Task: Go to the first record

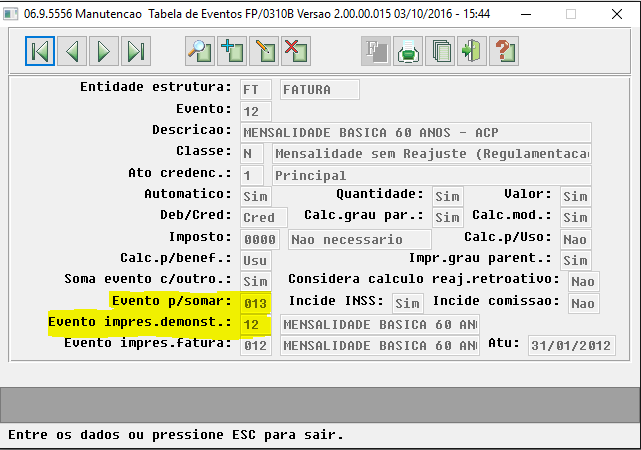Action: (40, 51)
